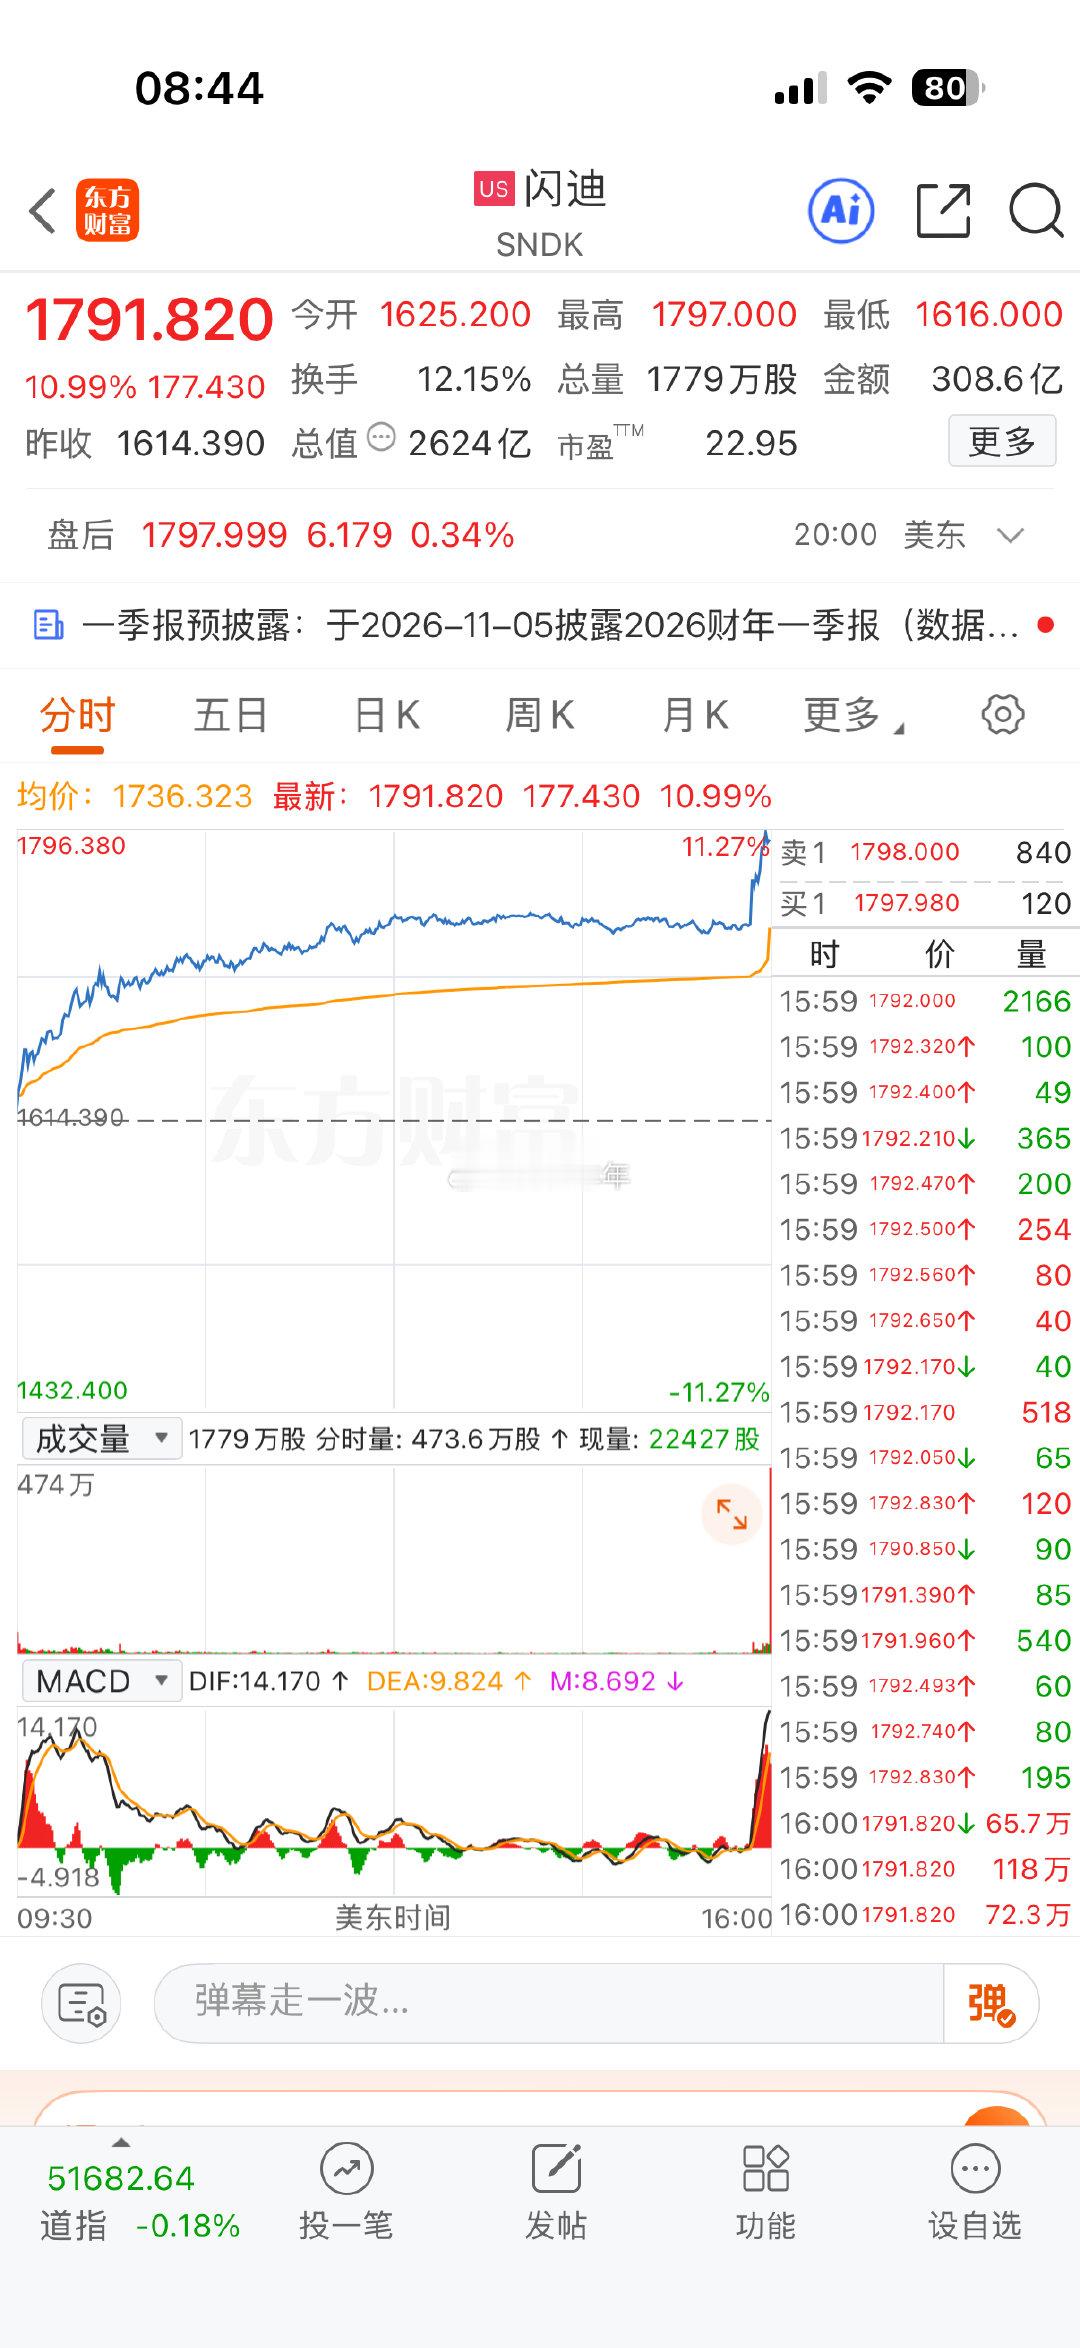Tap the 闪迪 stock name title
1080x2348 pixels.
(x=566, y=189)
